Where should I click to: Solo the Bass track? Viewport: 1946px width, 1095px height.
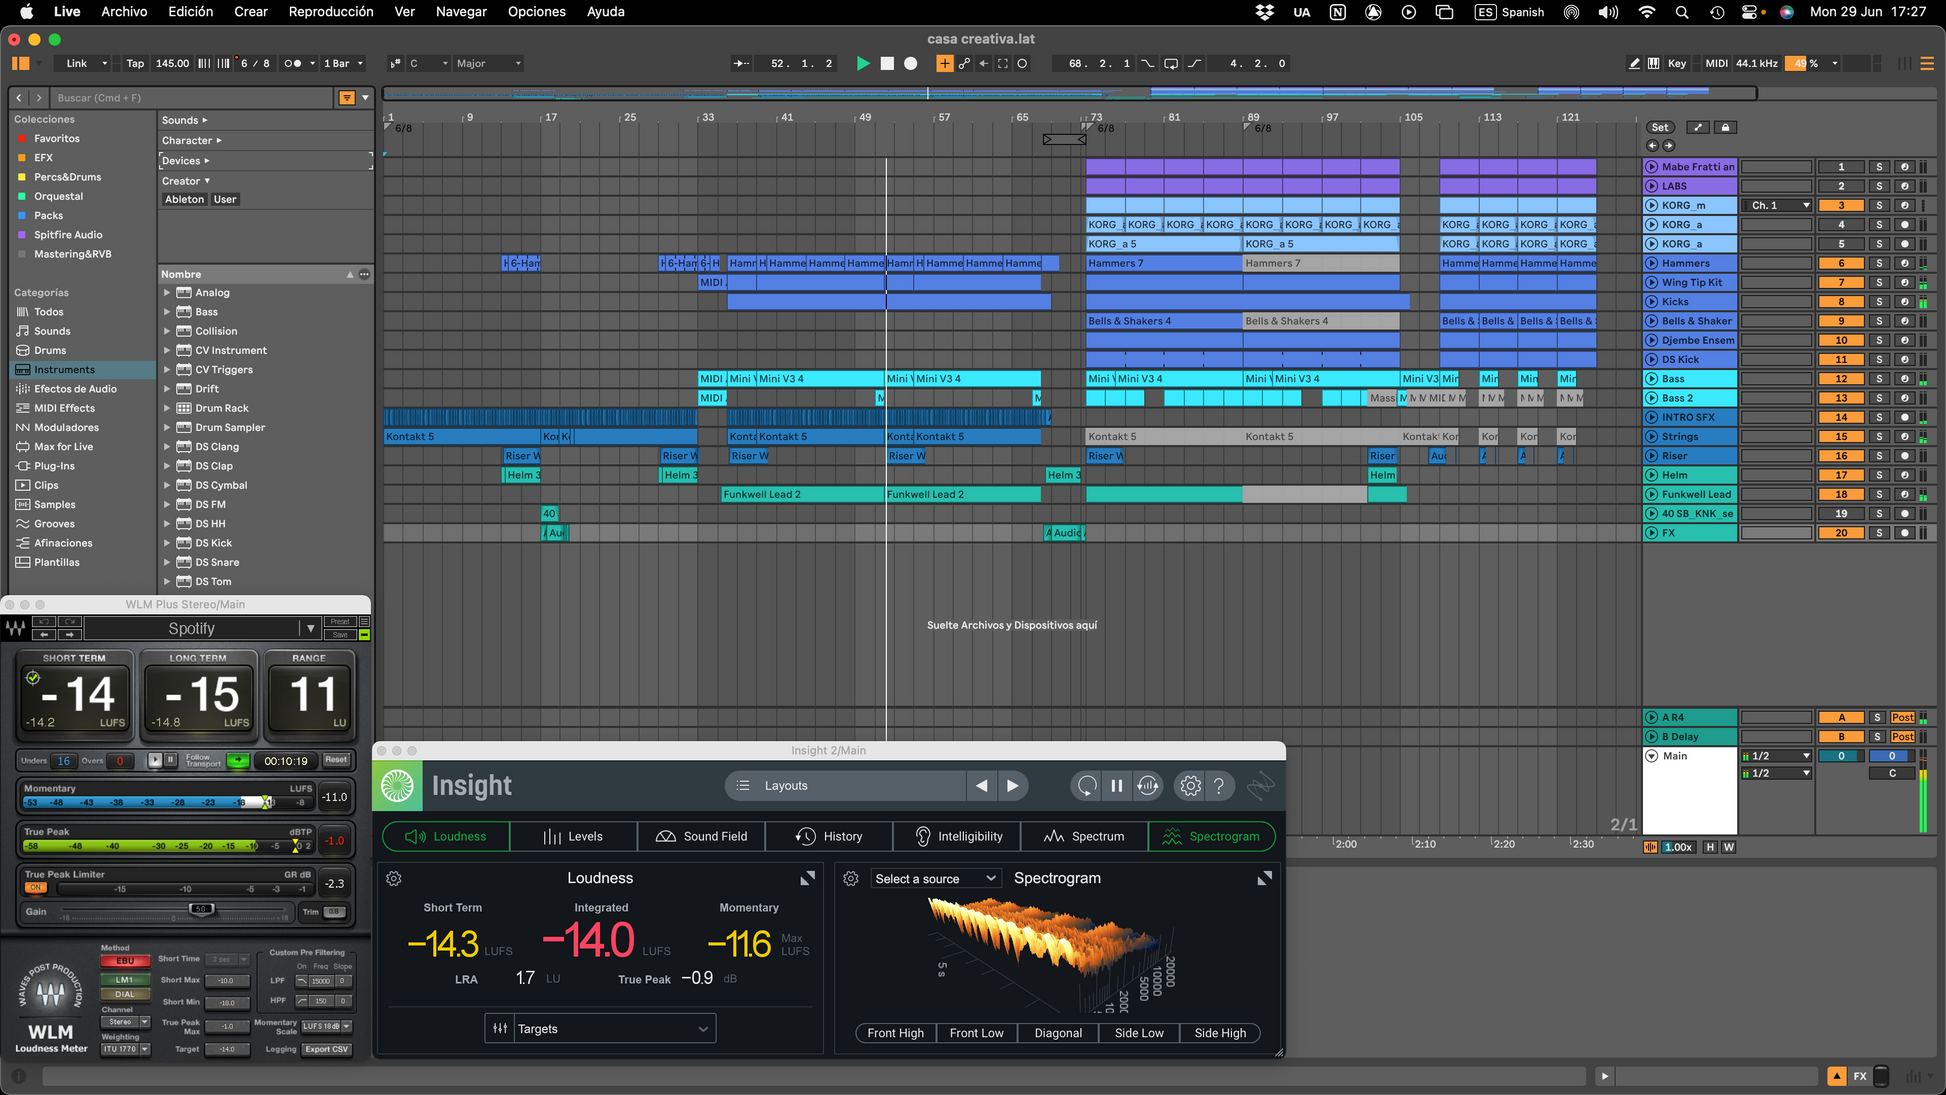(1878, 379)
